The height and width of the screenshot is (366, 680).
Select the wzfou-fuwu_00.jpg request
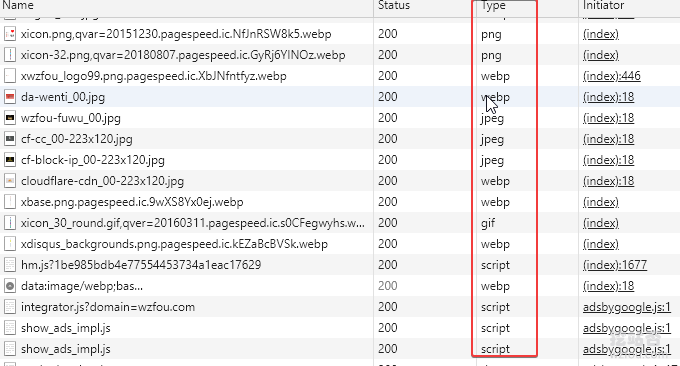pos(71,118)
